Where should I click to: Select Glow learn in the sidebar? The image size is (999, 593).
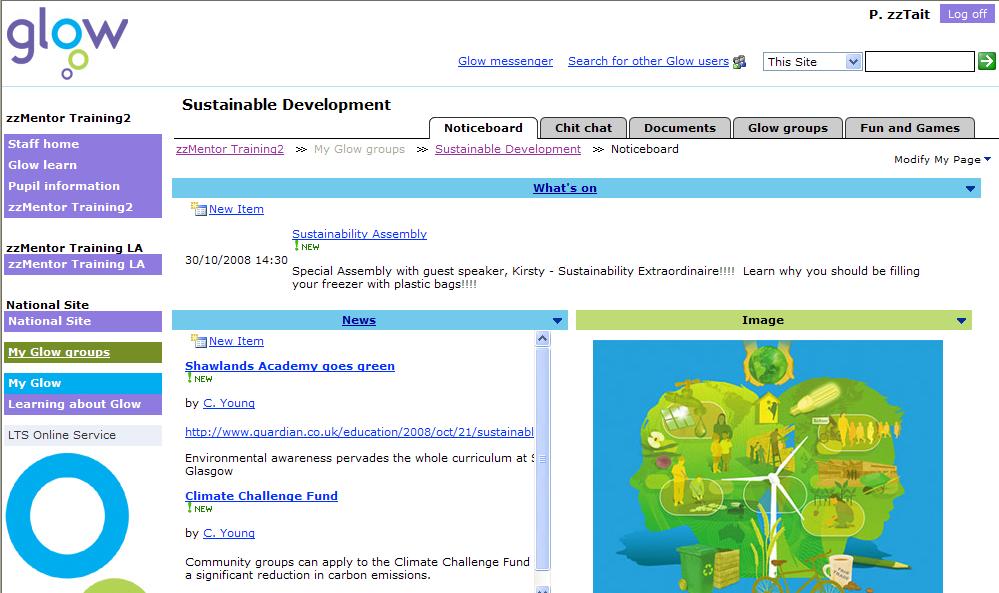coord(83,165)
